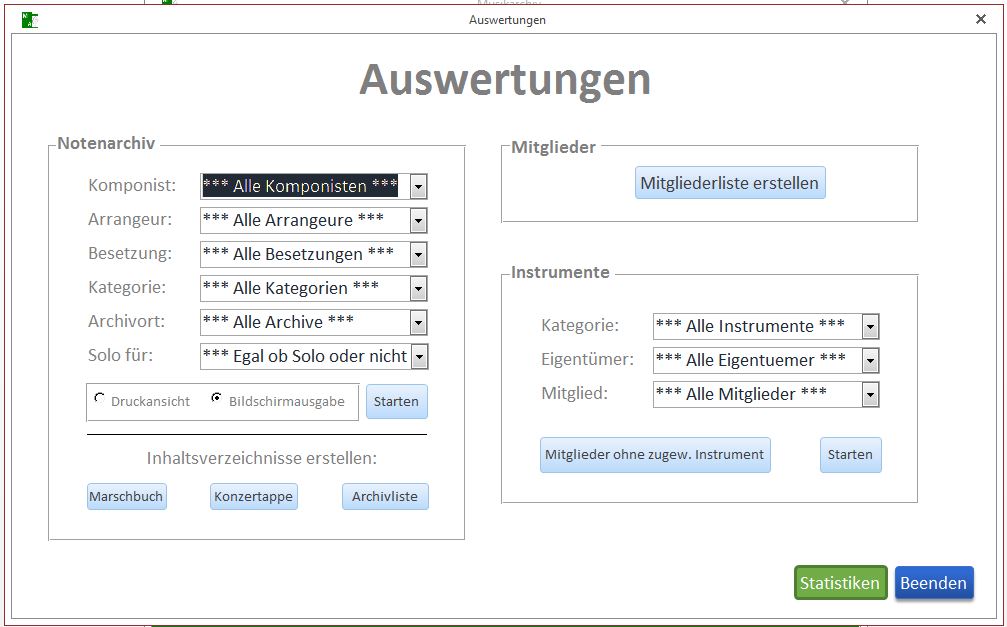Click the application icon in title bar
The image size is (1007, 627).
tap(30, 19)
